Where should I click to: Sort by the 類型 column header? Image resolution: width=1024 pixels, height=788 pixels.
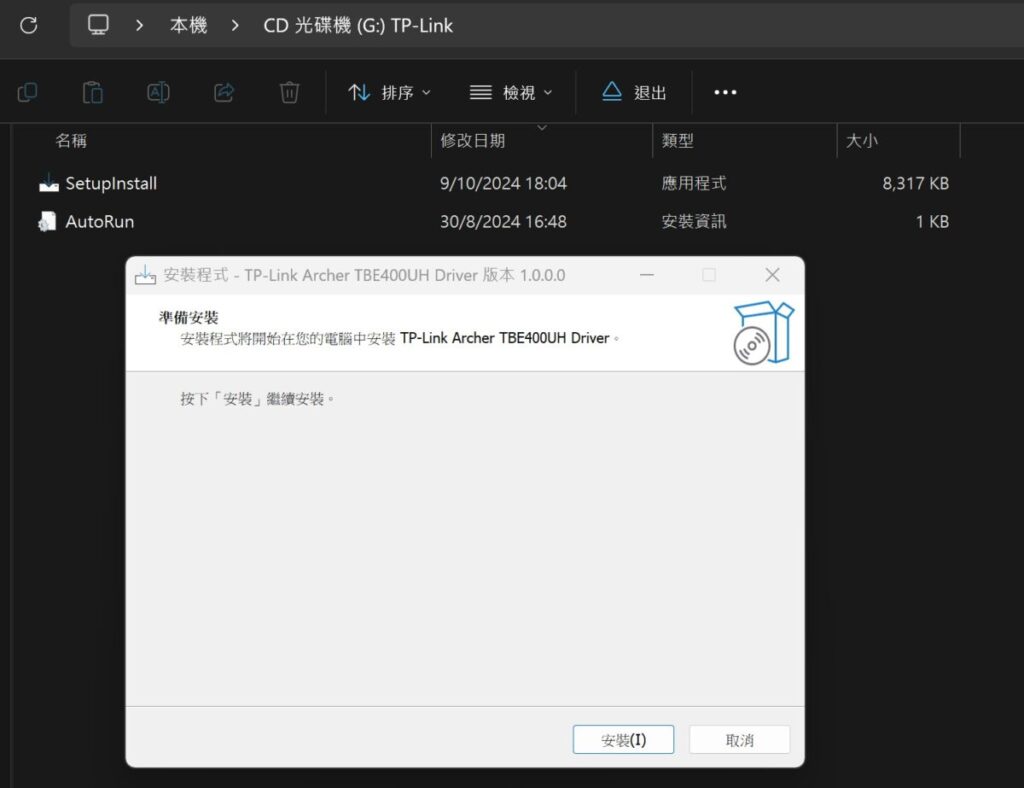[678, 140]
